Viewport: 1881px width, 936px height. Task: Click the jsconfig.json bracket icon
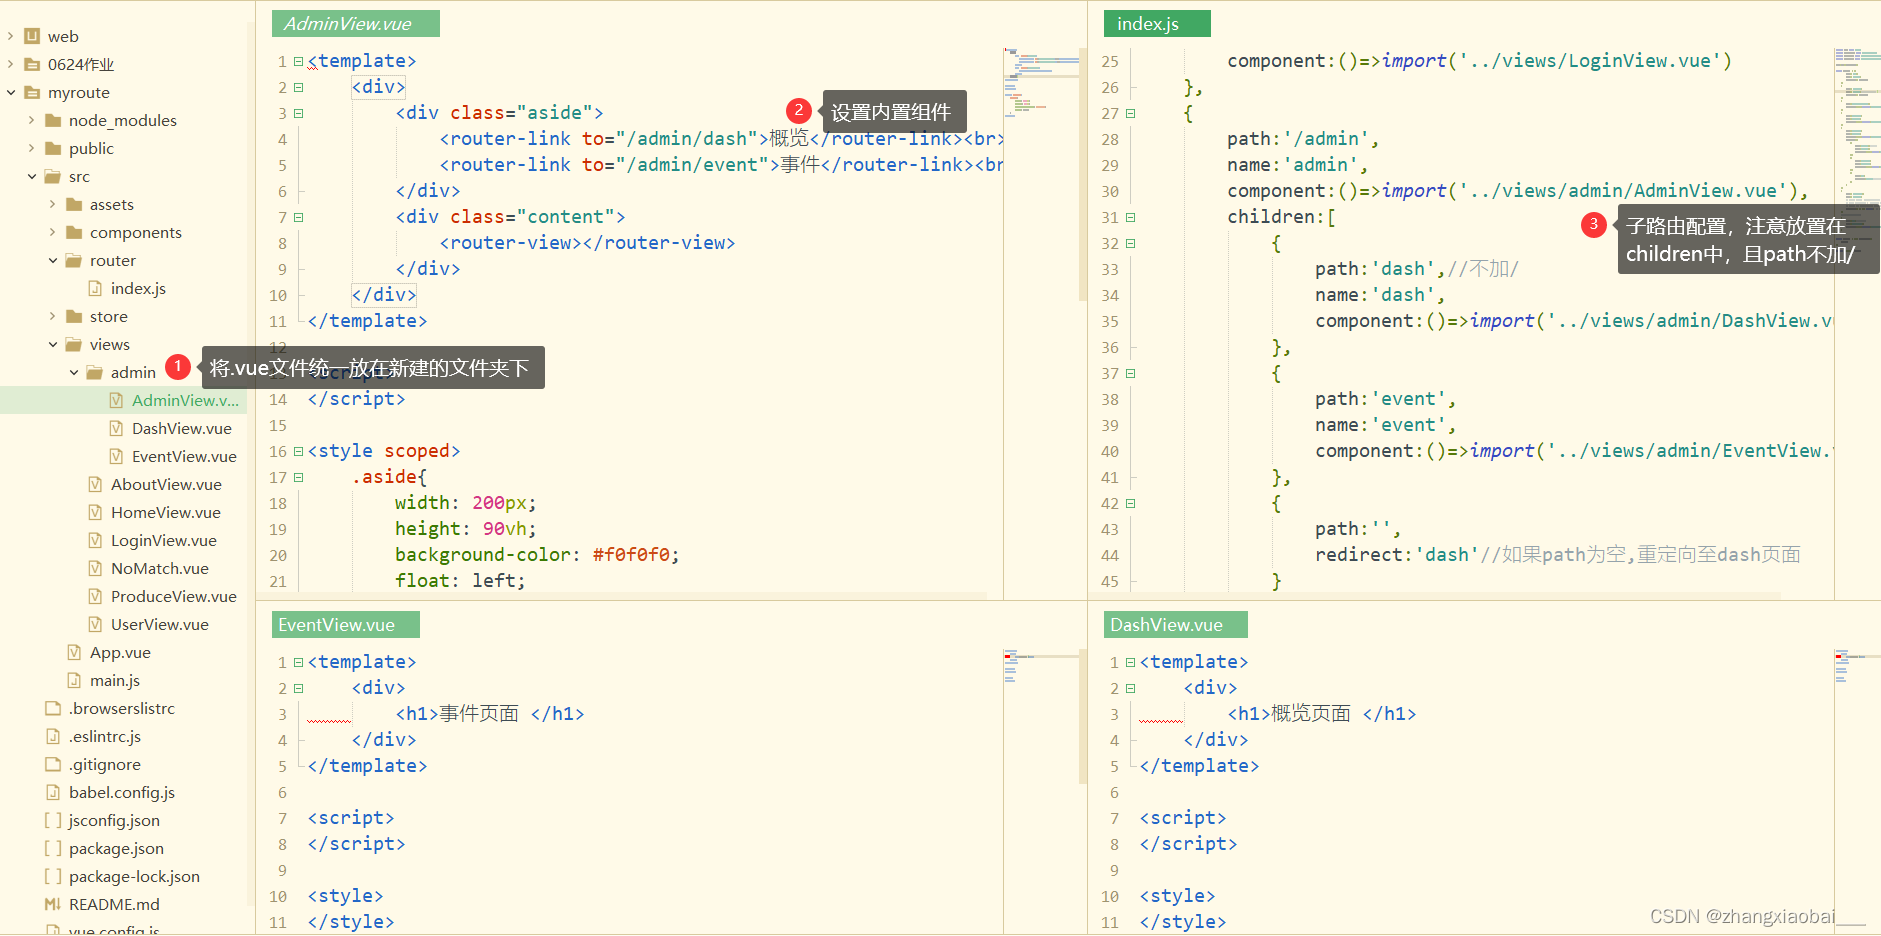(x=53, y=820)
